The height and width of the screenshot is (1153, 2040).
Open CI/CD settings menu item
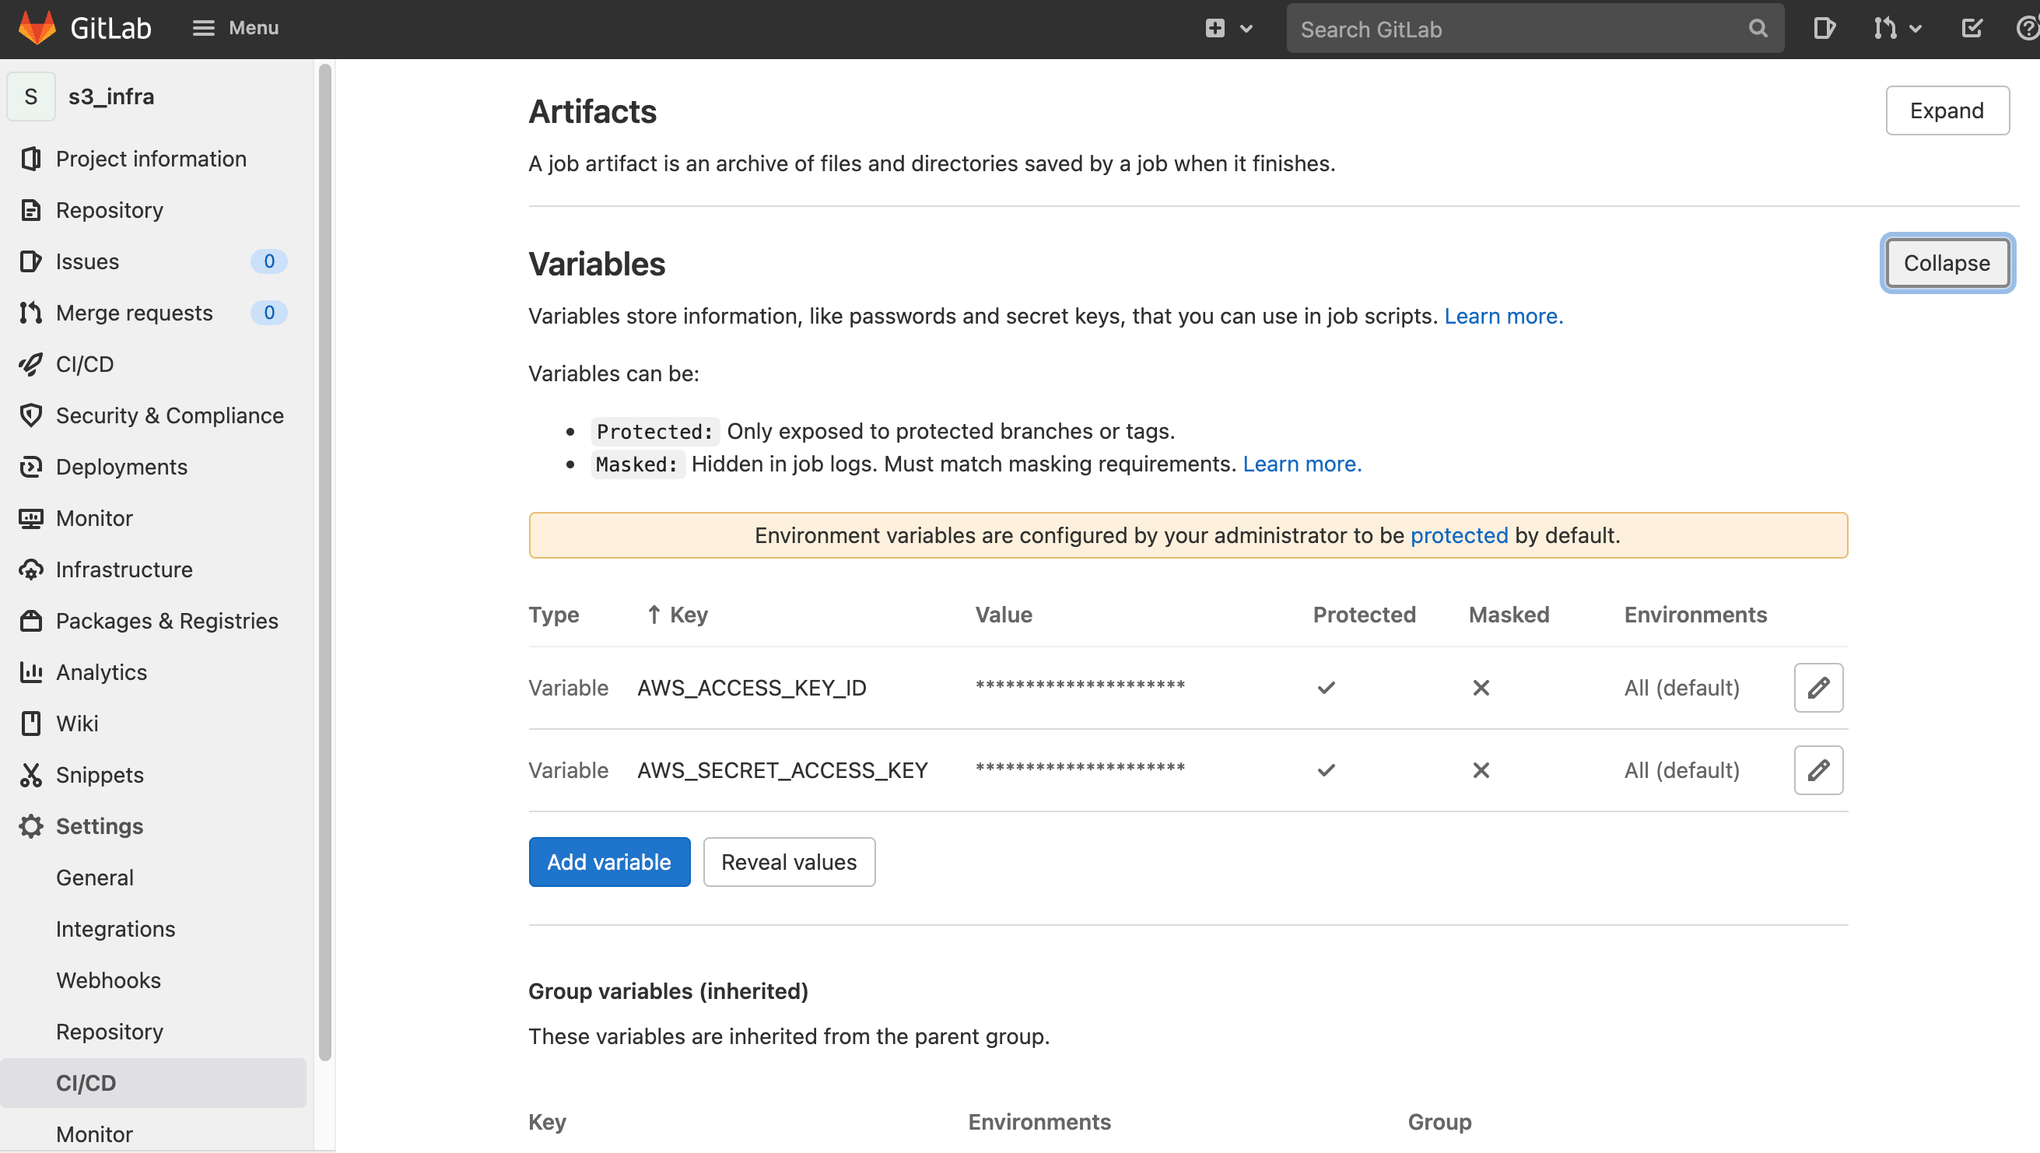tap(85, 1083)
